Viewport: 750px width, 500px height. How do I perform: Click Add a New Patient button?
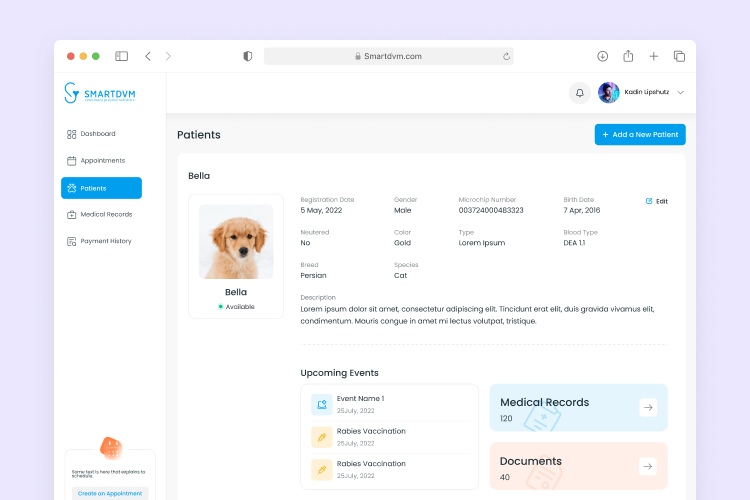(640, 135)
